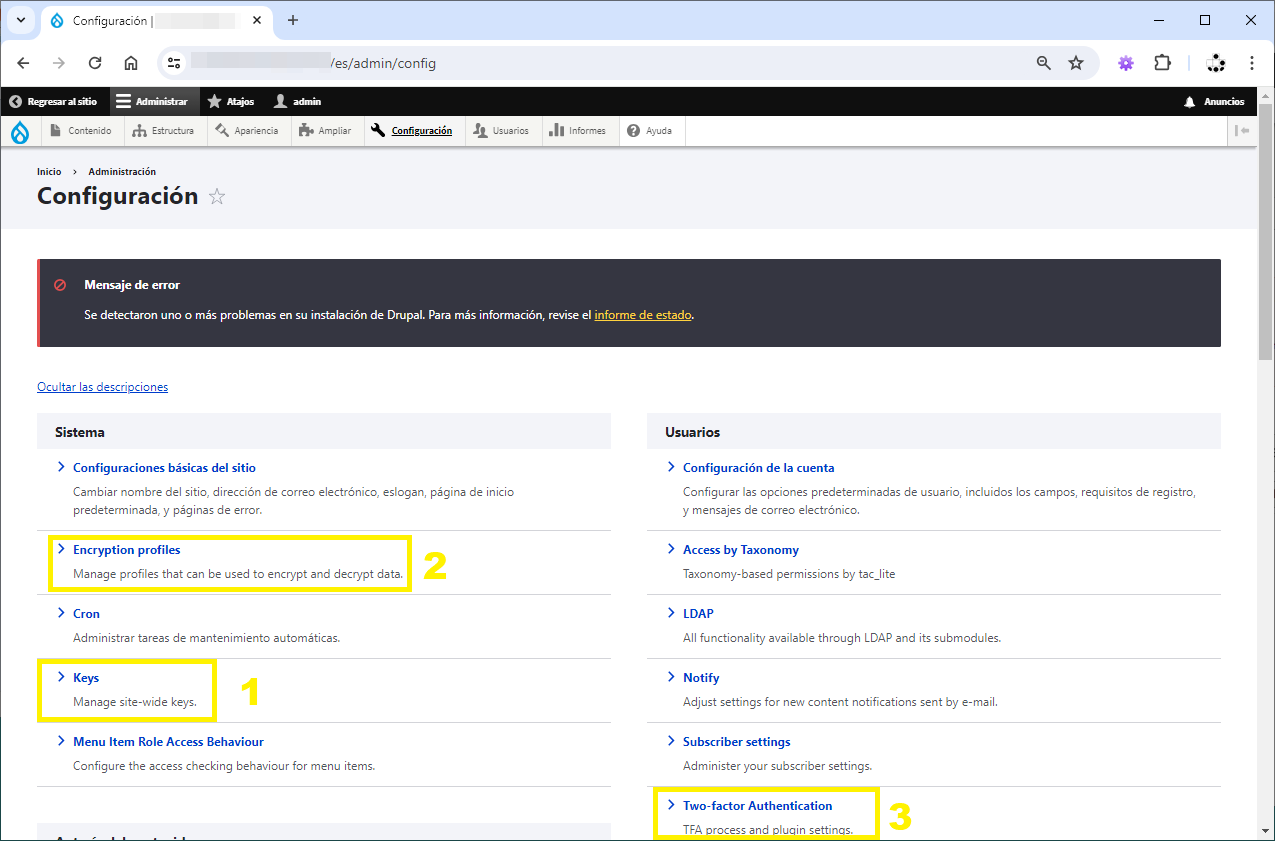The image size is (1275, 841).
Task: Open the browser home page
Action: tap(131, 63)
